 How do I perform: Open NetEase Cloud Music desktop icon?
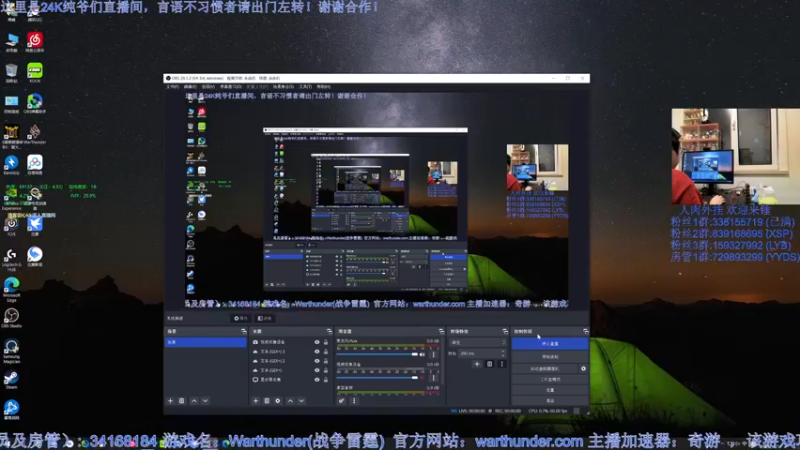click(35, 42)
